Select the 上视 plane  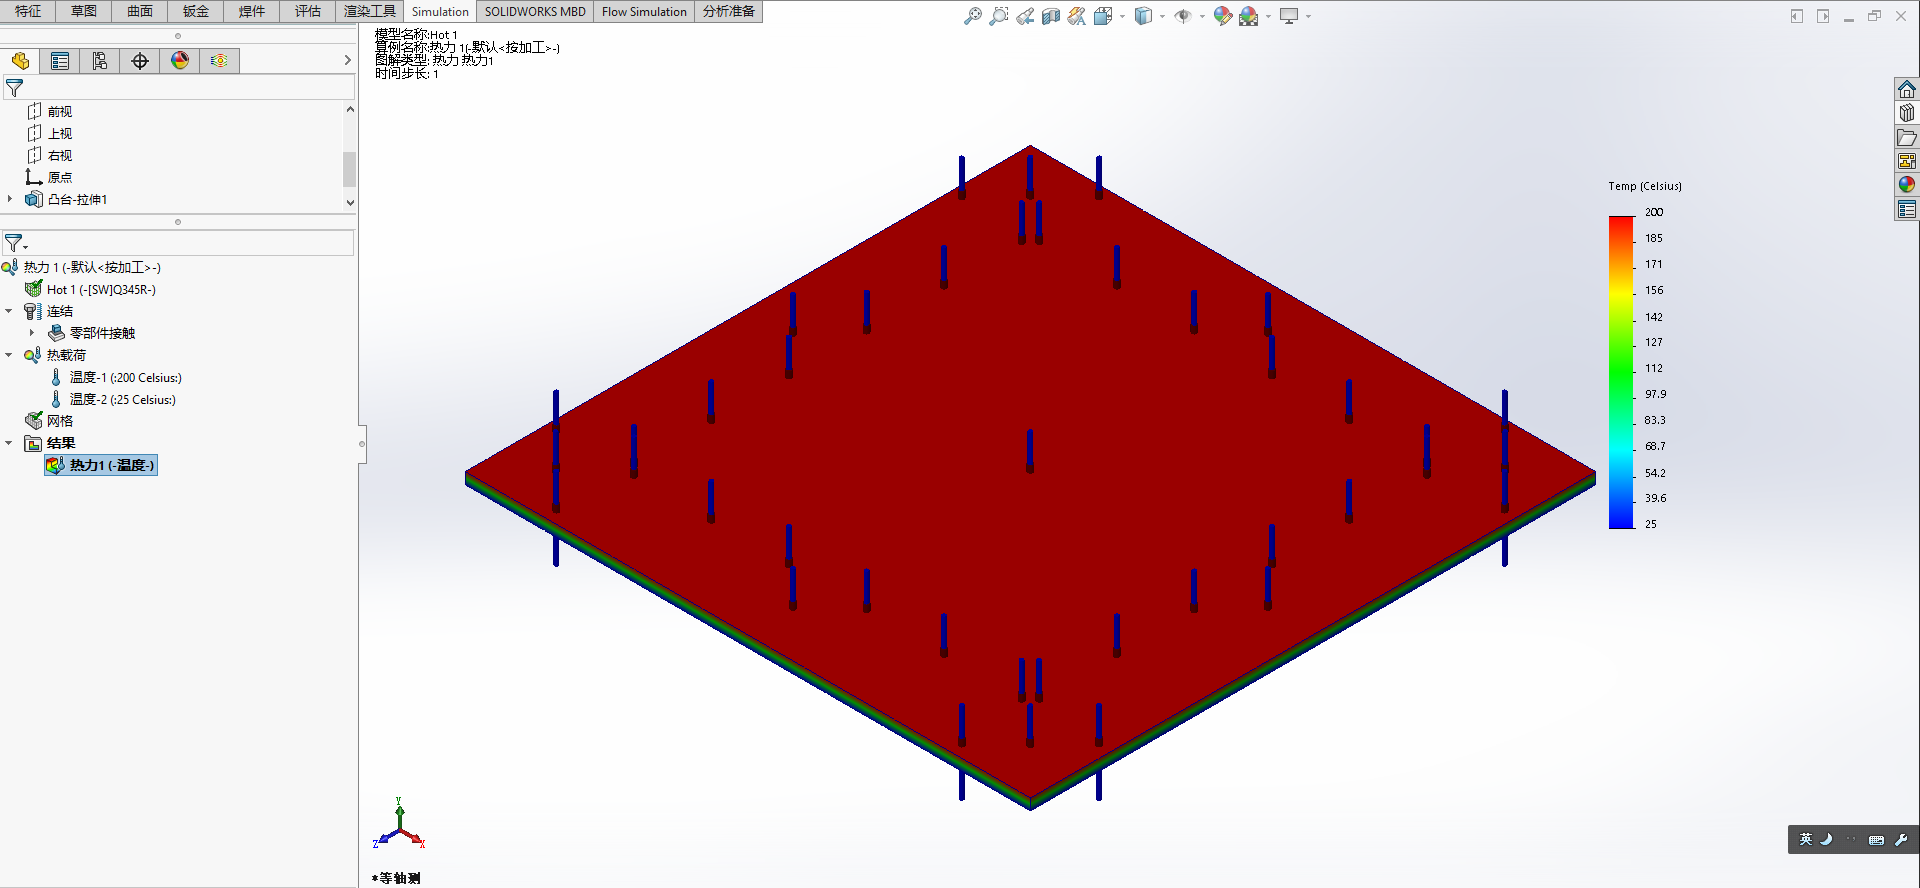coord(50,133)
